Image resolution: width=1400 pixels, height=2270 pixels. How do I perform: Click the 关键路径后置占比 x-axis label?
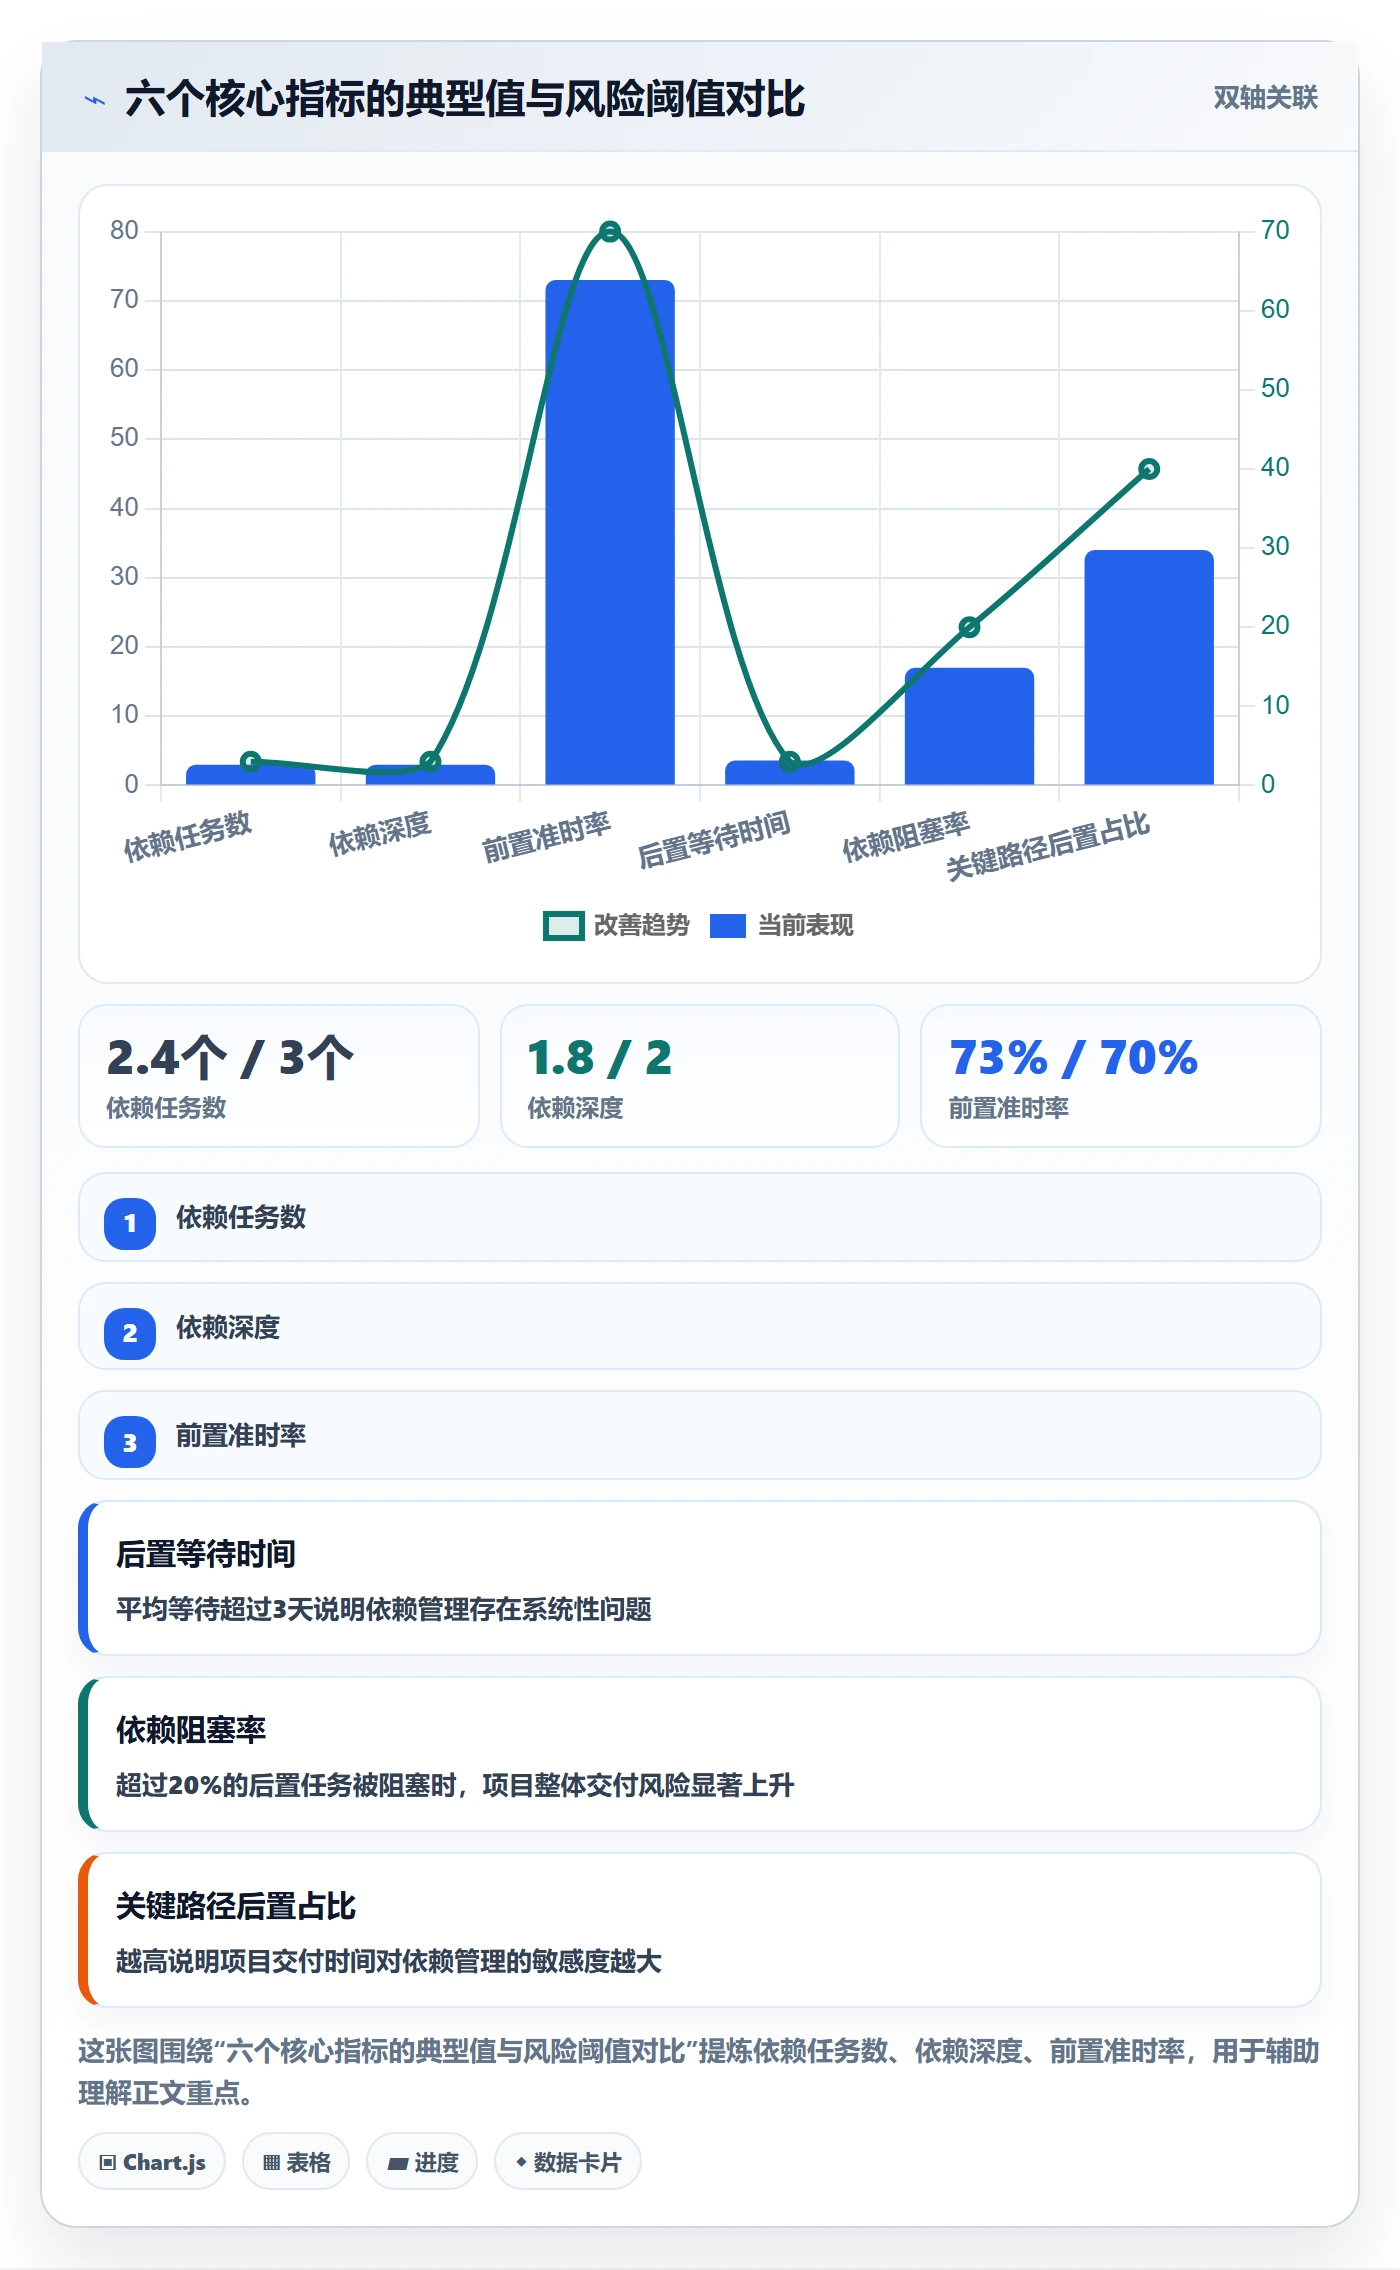click(x=1048, y=846)
